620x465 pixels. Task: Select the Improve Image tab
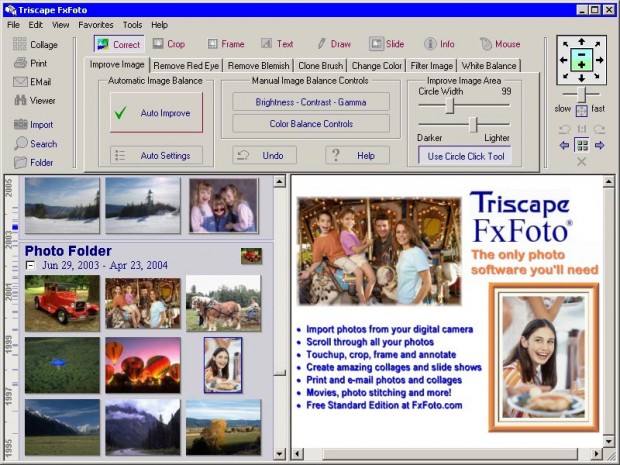117,64
